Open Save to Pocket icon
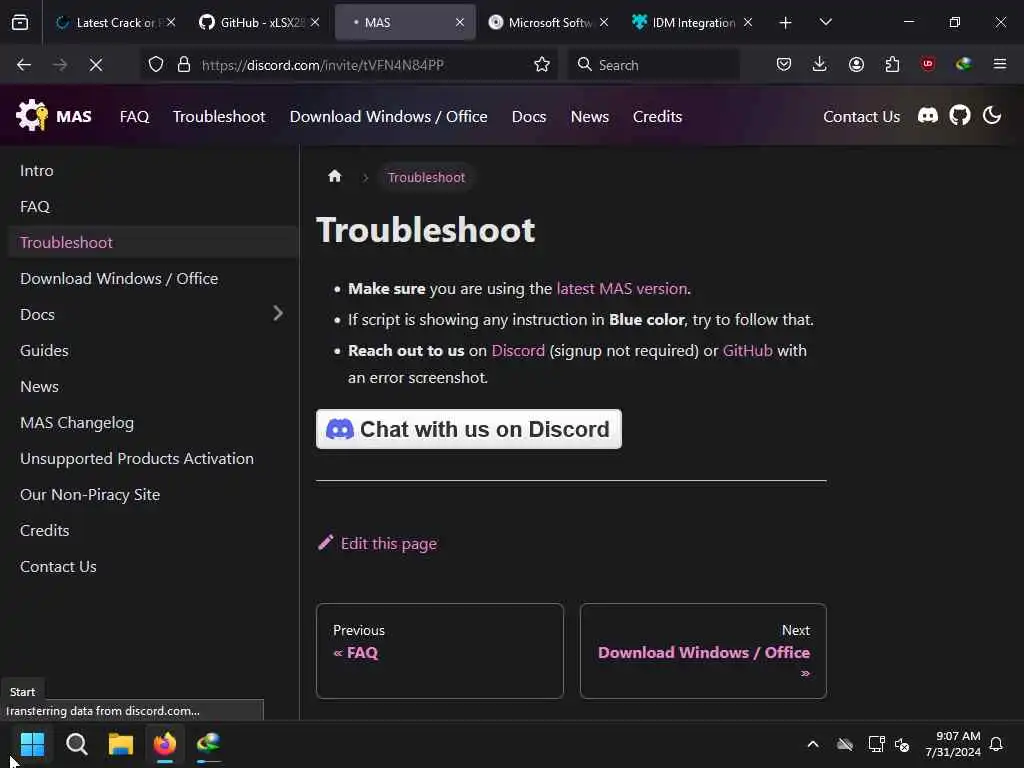This screenshot has width=1024, height=768. 784,64
